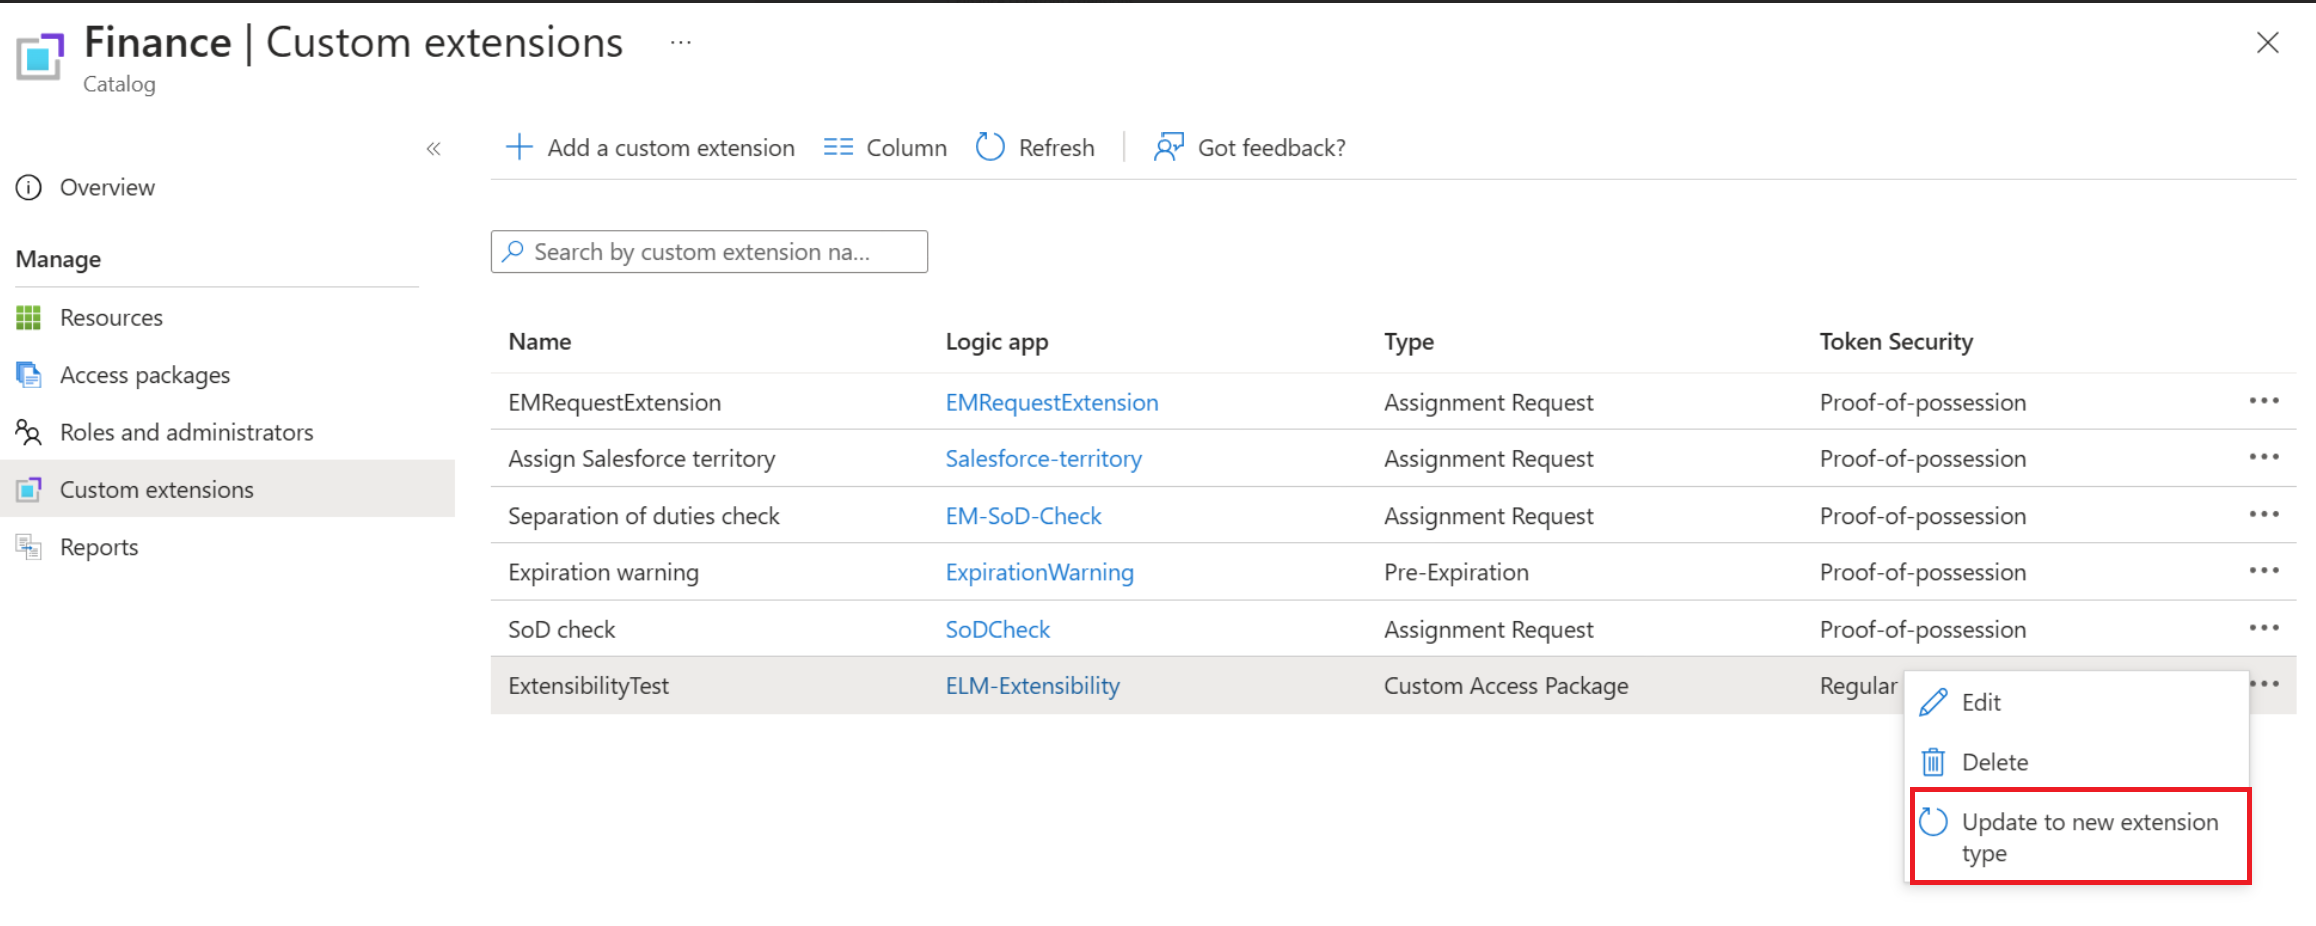Open the ELM-Extensibility logic app link
The width and height of the screenshot is (2316, 926).
click(1032, 686)
